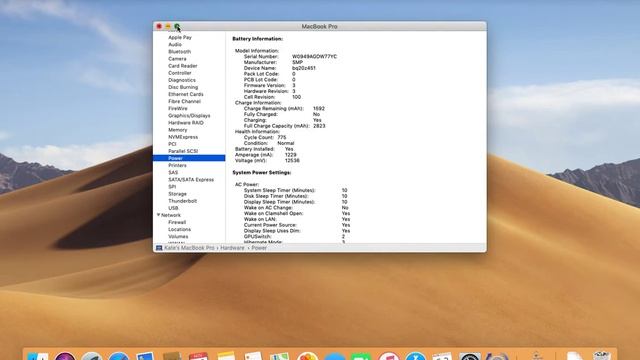The width and height of the screenshot is (640, 360).
Task: Click the computer icon in the path bar
Action: 159,248
